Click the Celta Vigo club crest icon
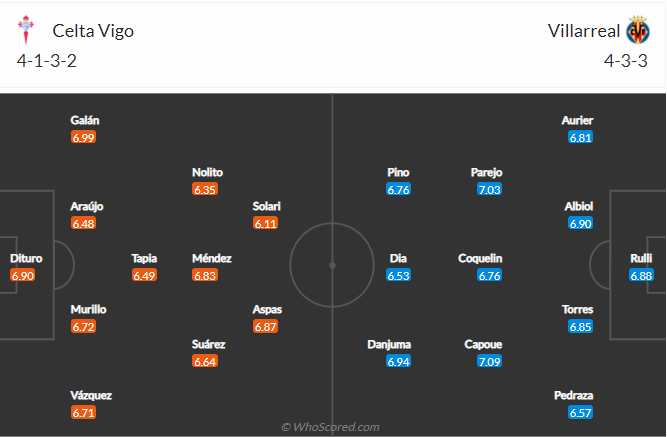The height and width of the screenshot is (437, 667). coord(26,30)
